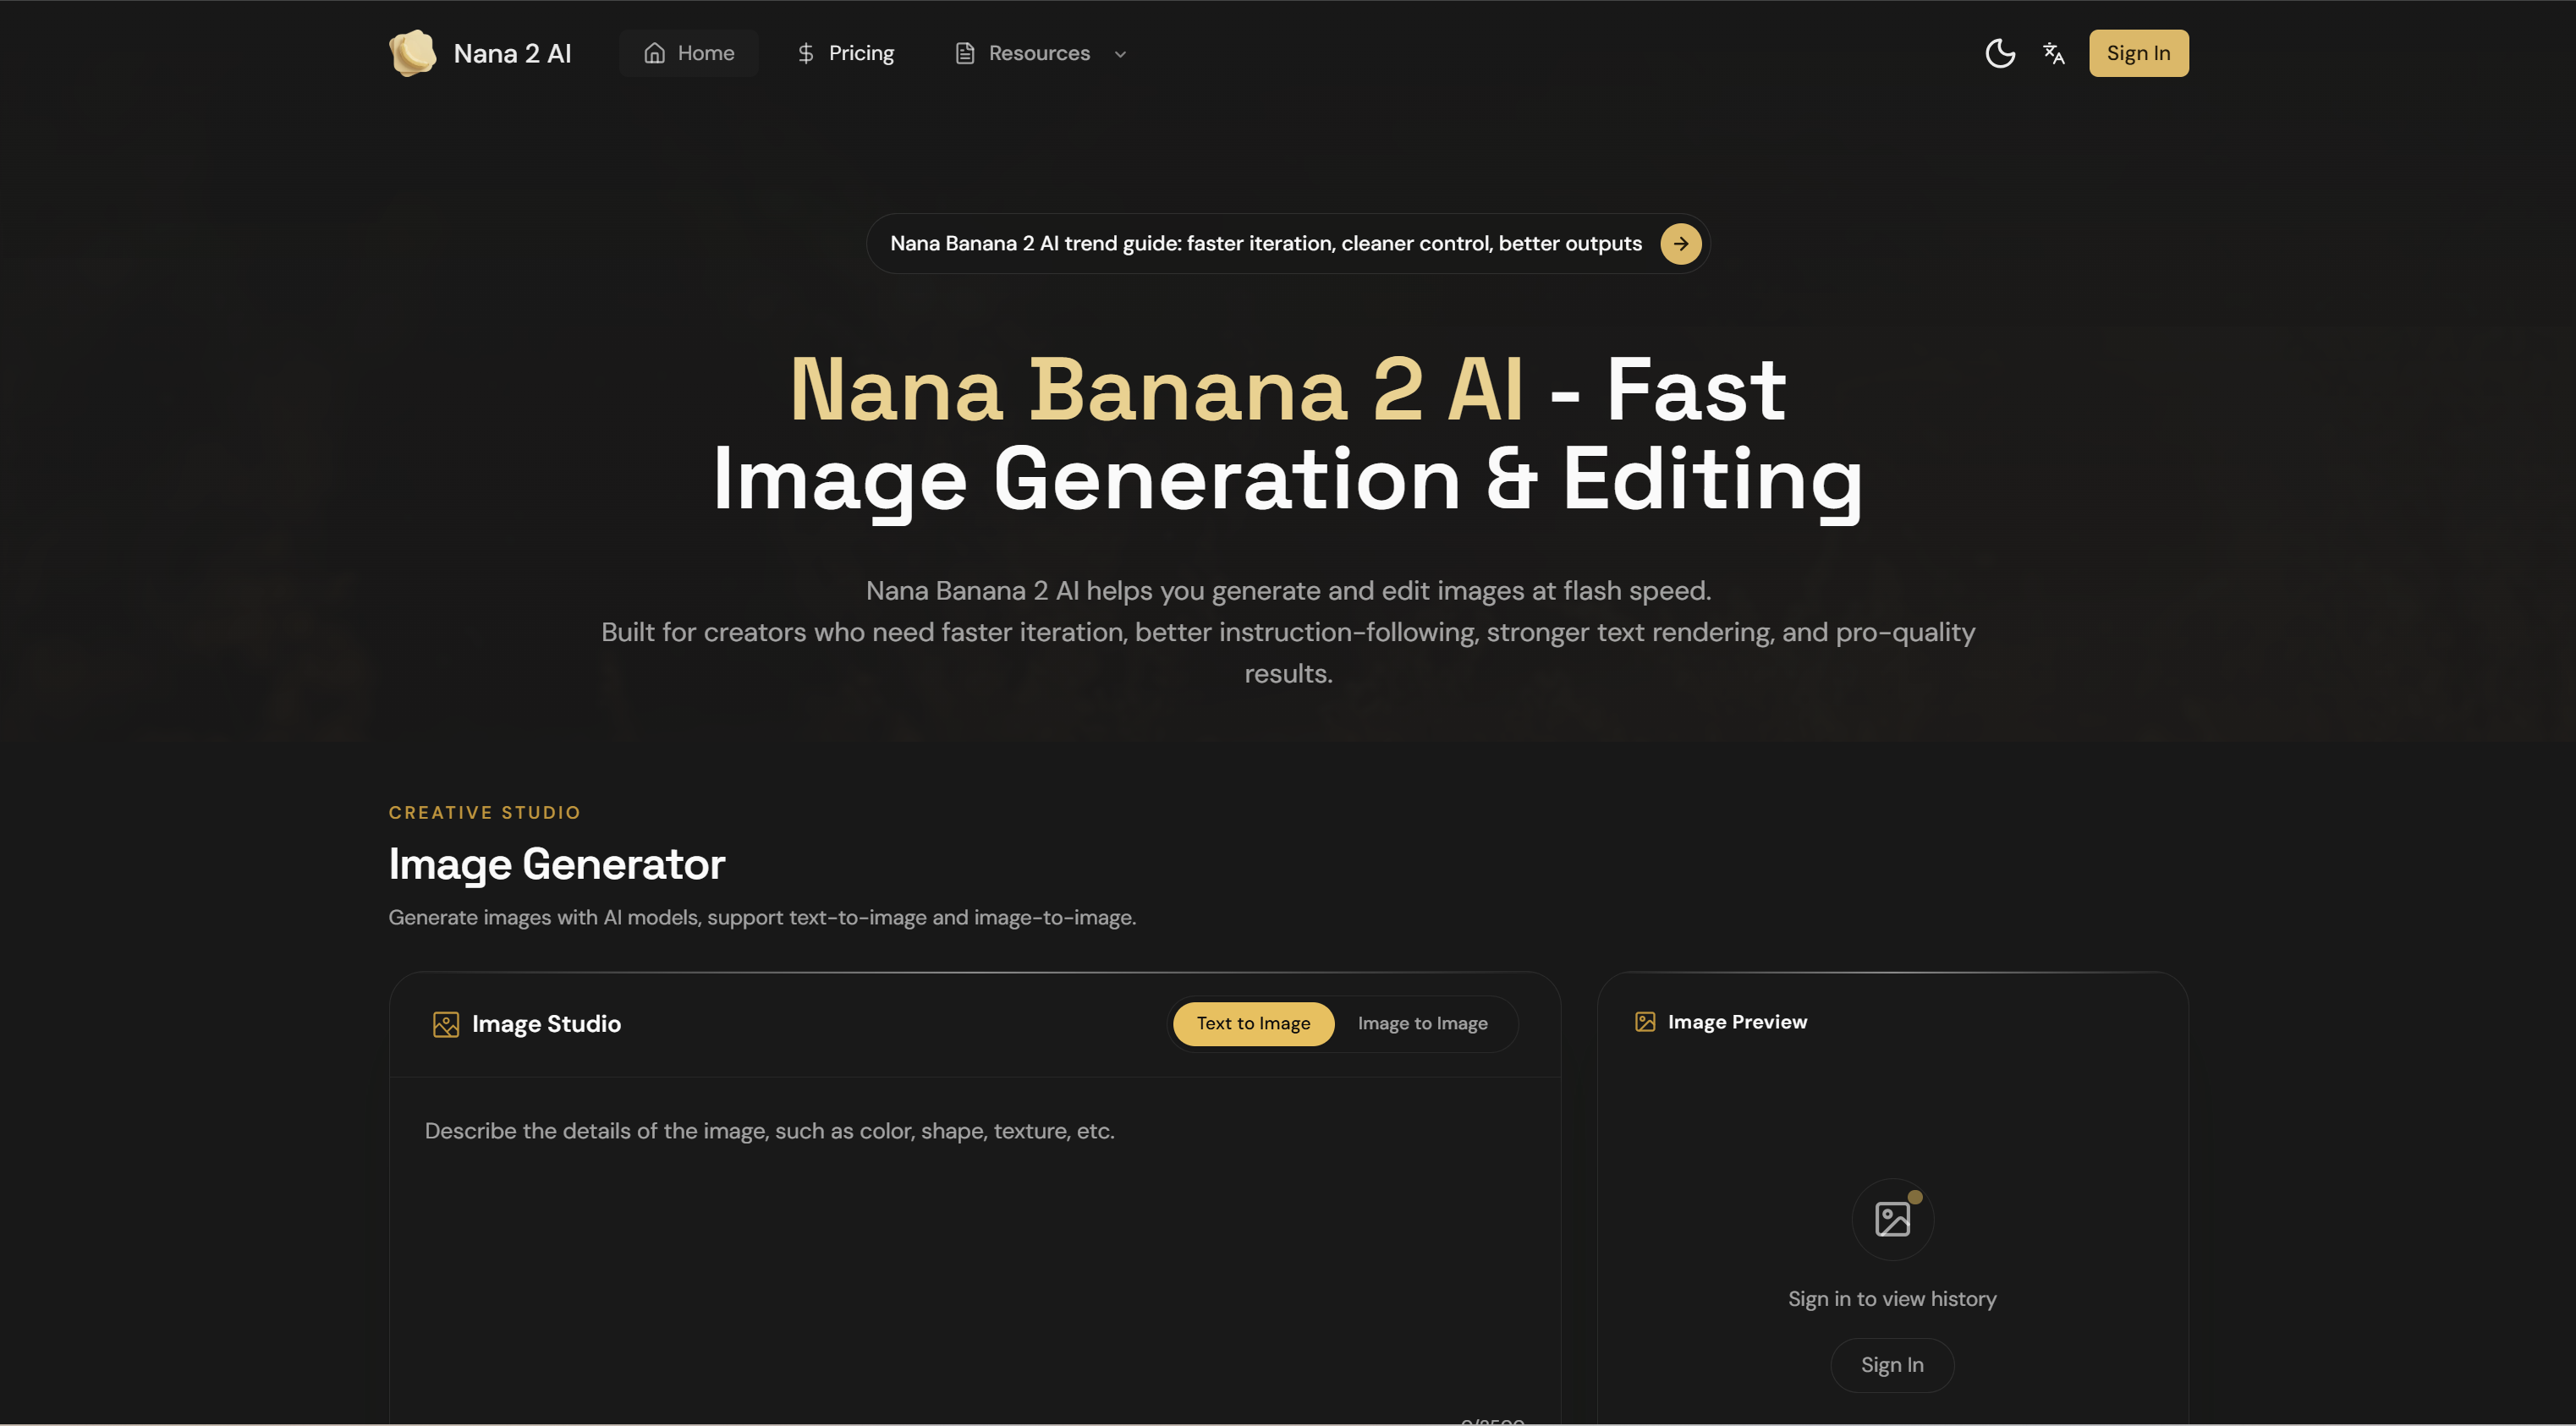Click the Nana 2 AI logo icon
2576x1426 pixels.
point(412,53)
